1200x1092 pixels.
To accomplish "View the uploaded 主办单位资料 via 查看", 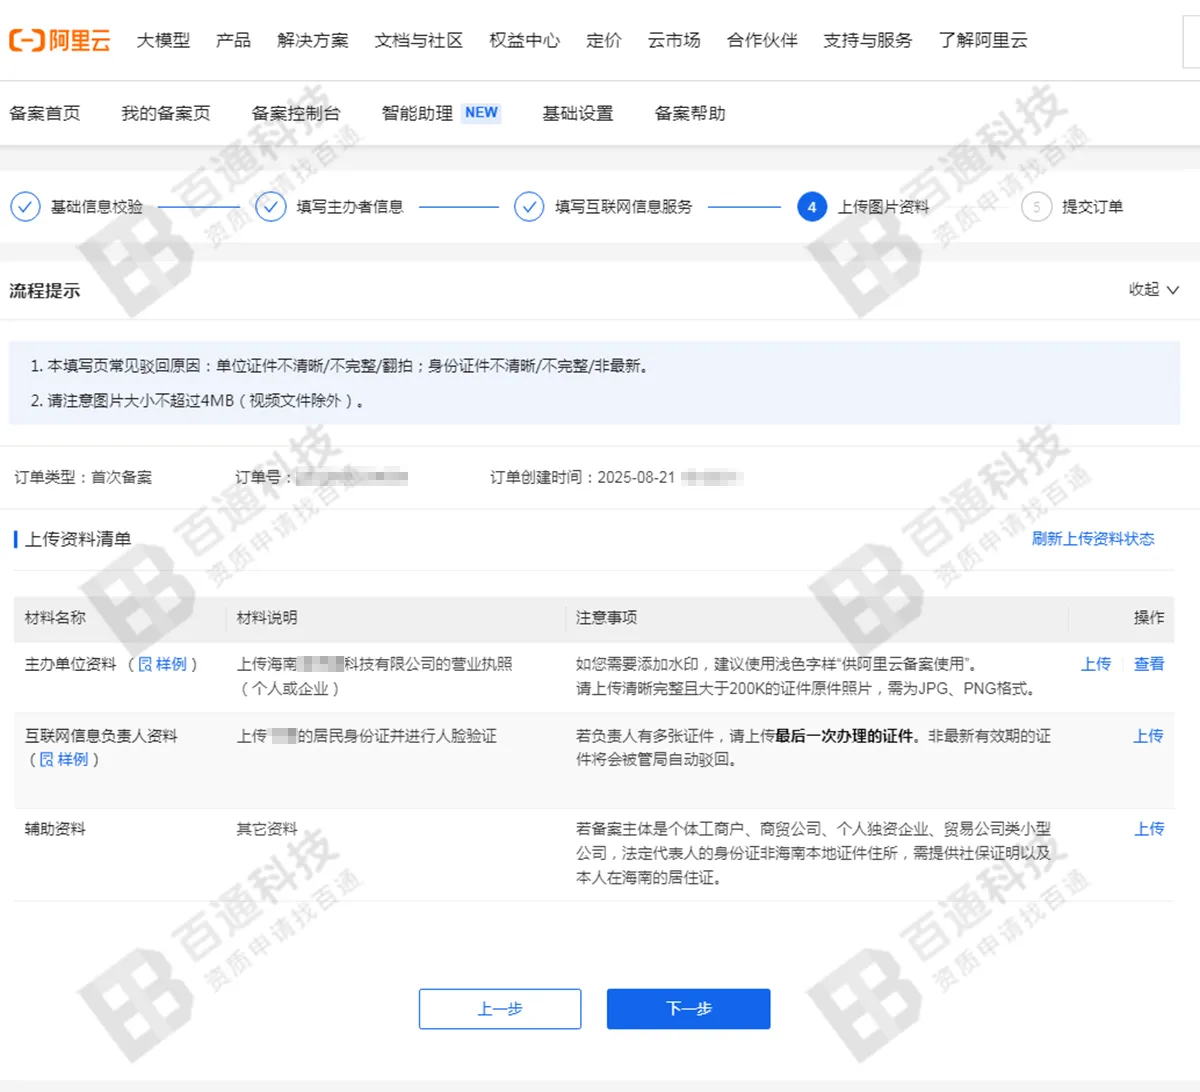I will click(1149, 664).
